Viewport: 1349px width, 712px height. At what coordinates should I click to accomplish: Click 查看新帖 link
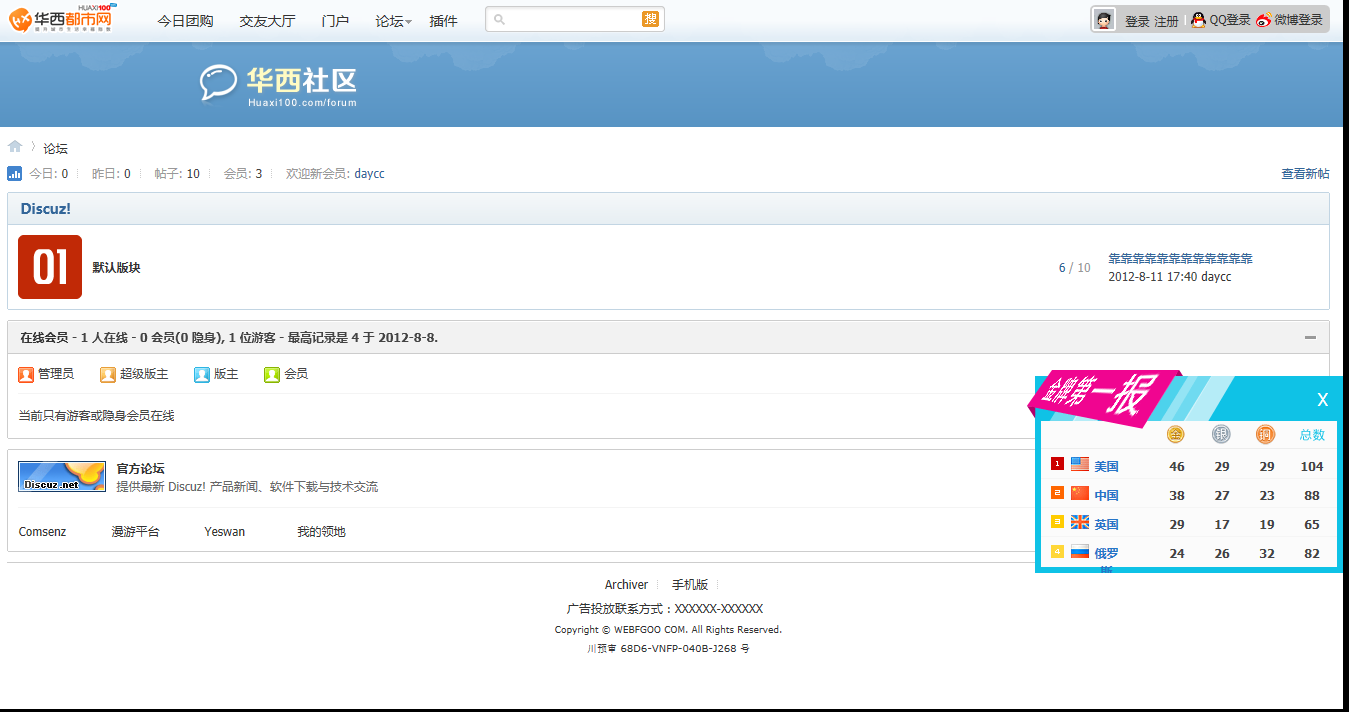coord(1306,174)
